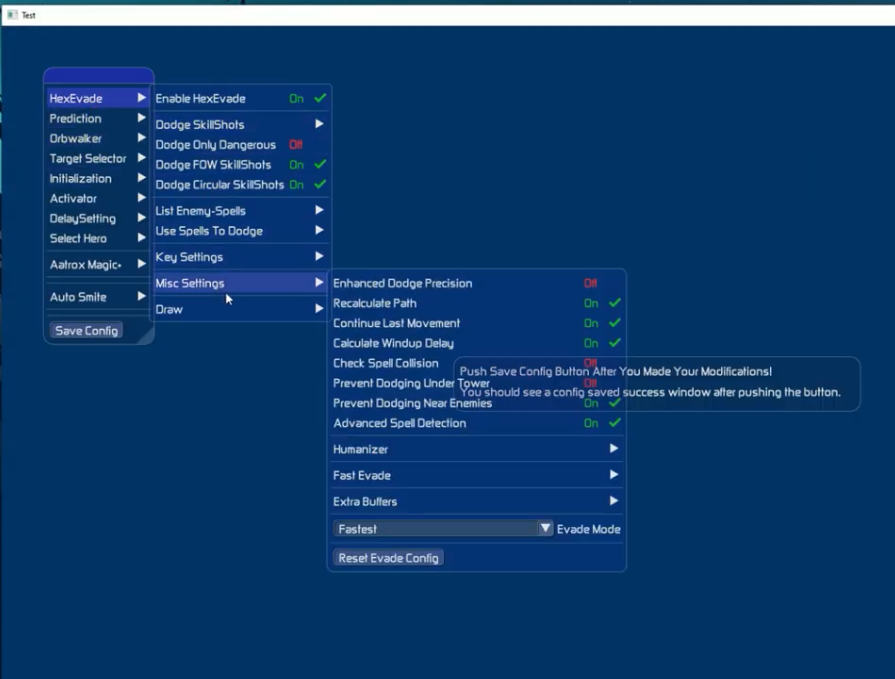895x679 pixels.
Task: Open the Prediction submenu
Action: click(x=76, y=118)
